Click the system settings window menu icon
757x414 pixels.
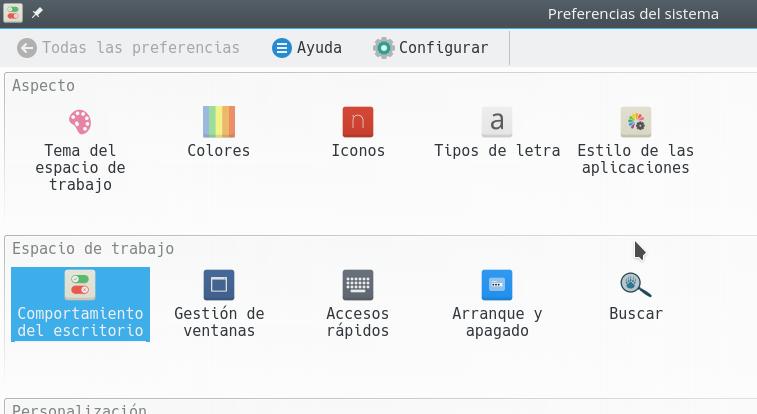tap(13, 13)
